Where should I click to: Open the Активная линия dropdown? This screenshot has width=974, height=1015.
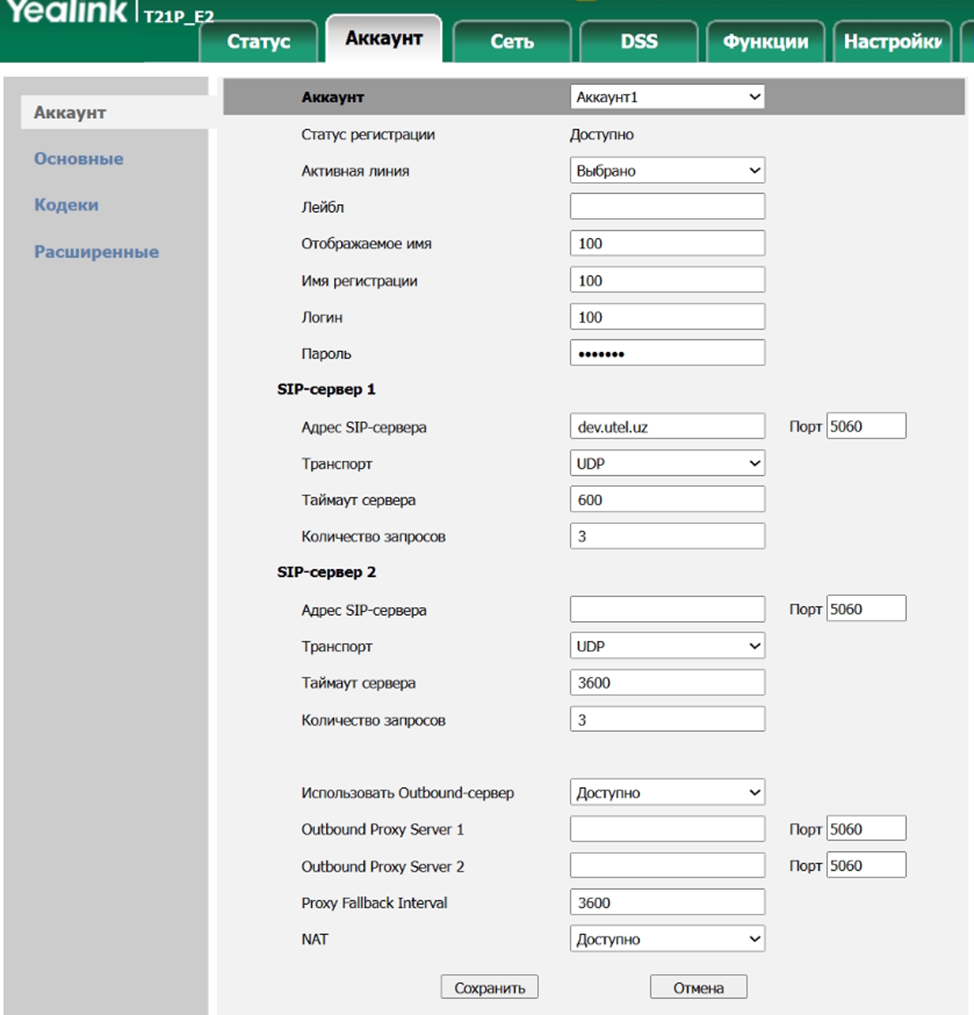click(667, 171)
